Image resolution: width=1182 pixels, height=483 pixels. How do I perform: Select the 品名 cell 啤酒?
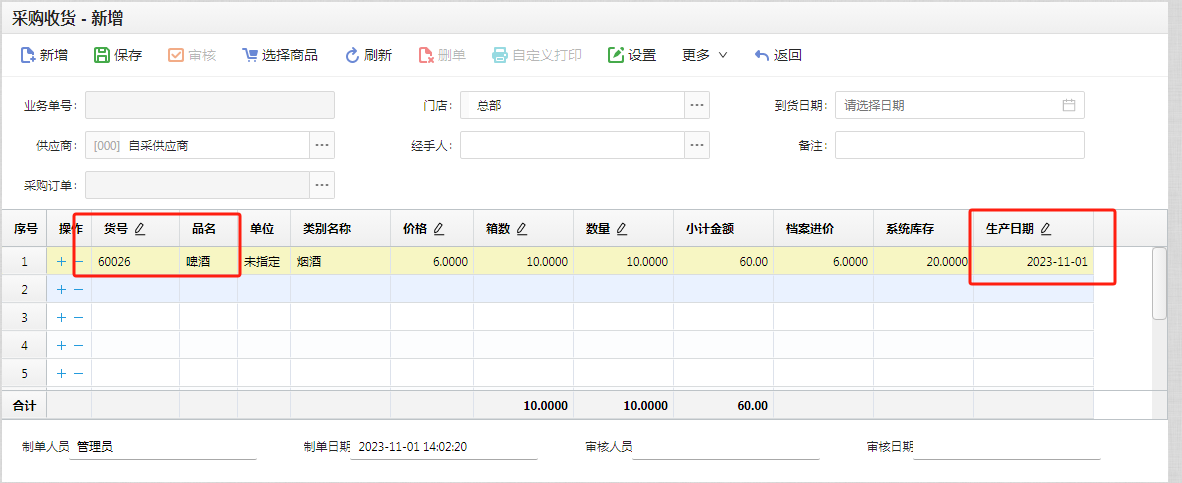(x=209, y=261)
